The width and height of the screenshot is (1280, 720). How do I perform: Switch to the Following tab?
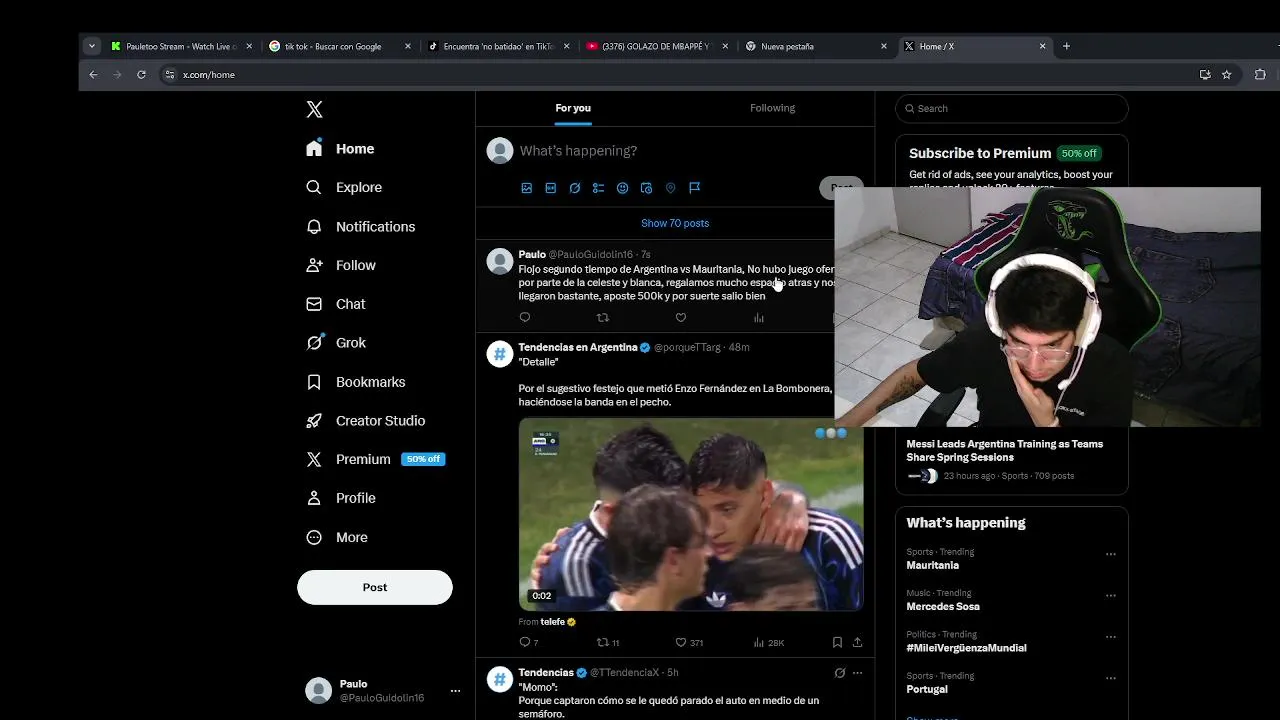773,108
